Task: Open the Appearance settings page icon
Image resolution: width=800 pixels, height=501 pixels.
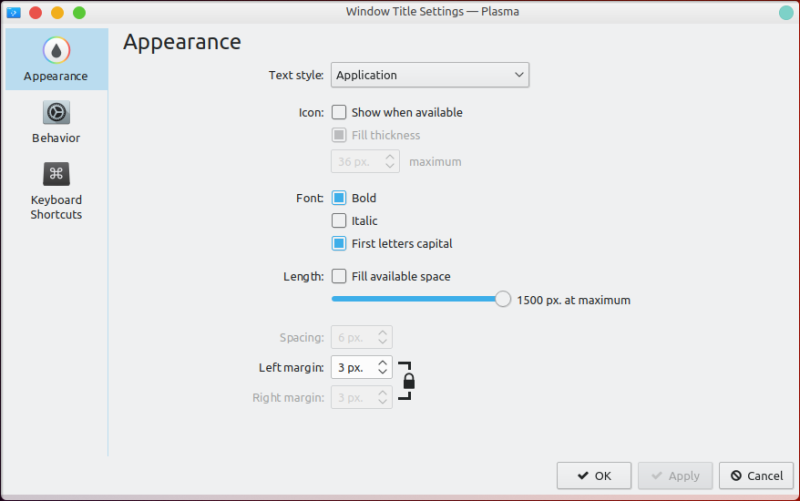Action: 56,50
